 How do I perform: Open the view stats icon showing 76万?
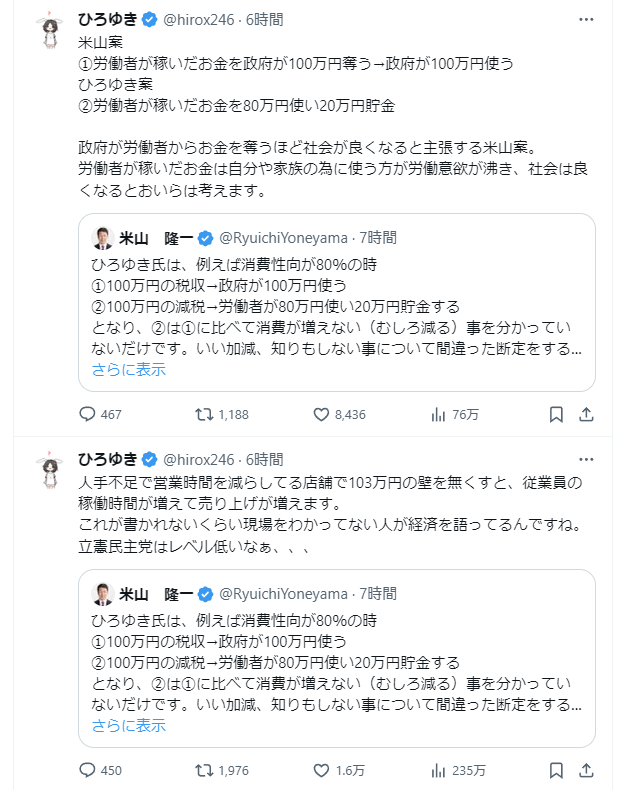coord(438,414)
